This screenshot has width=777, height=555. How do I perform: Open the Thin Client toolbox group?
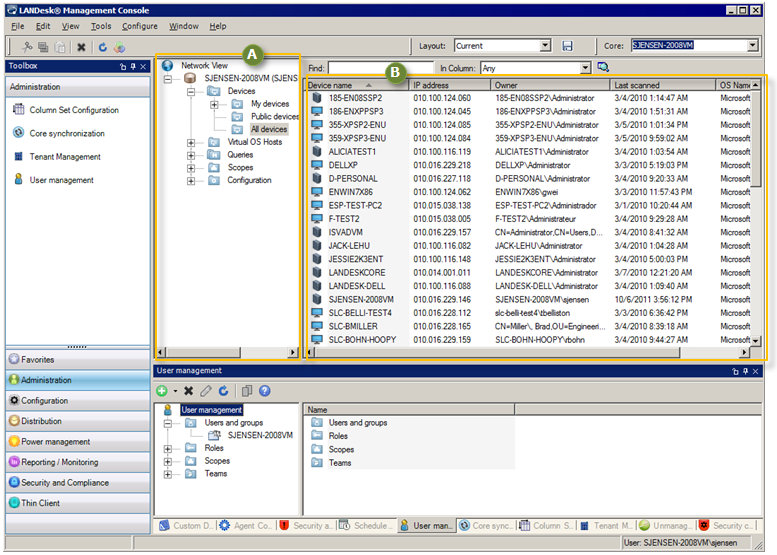pos(78,502)
